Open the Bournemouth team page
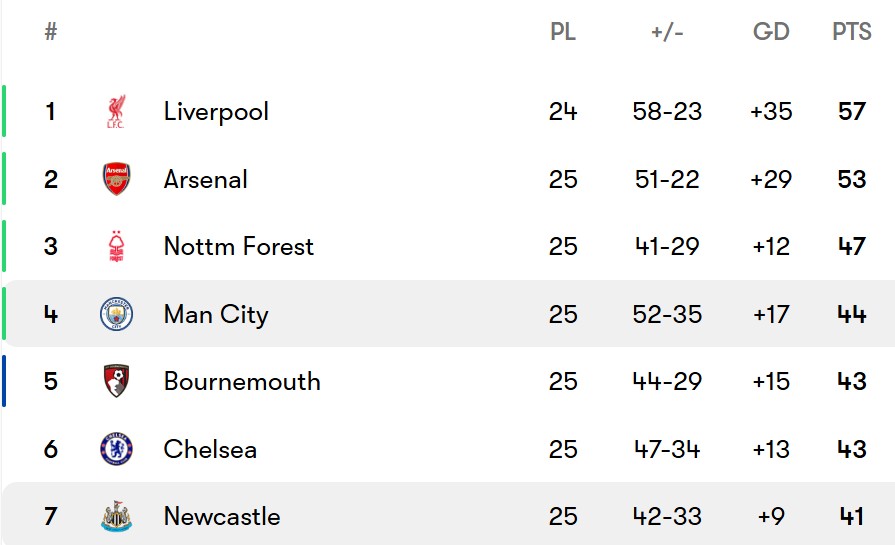 242,381
